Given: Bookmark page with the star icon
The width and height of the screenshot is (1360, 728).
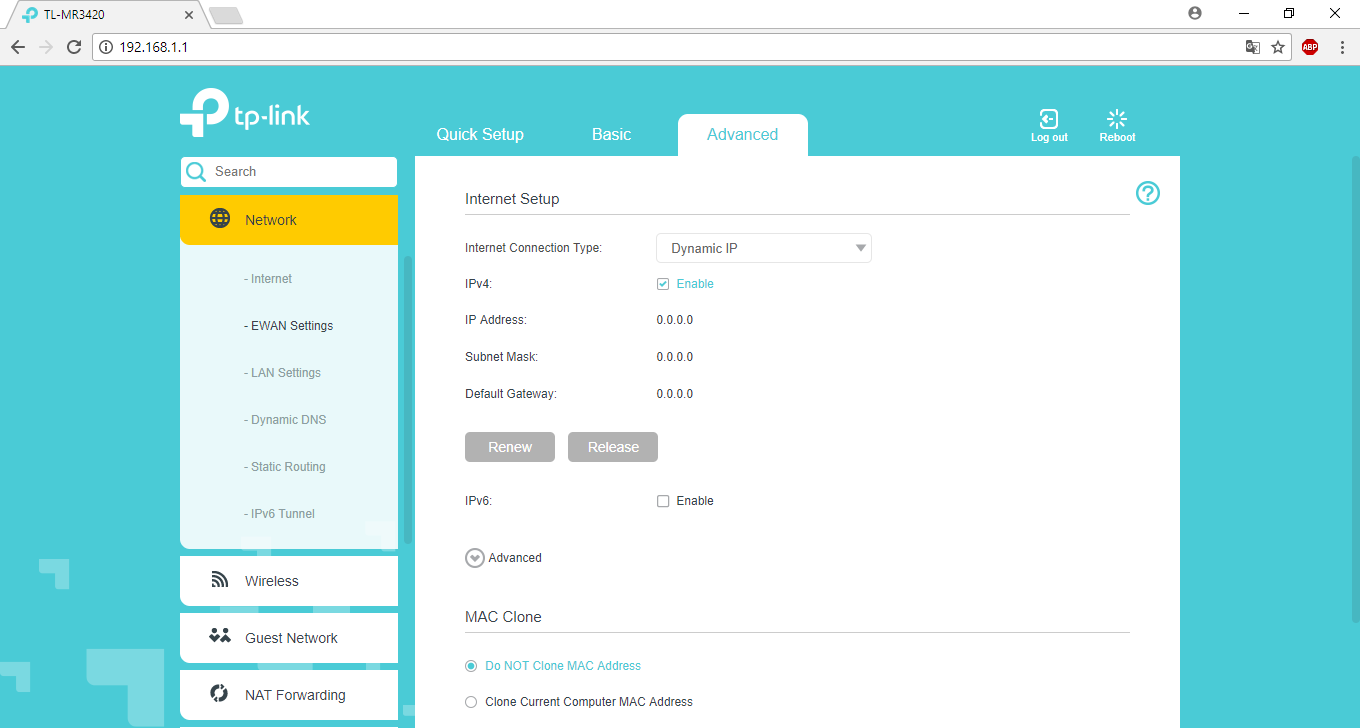Looking at the screenshot, I should [1278, 47].
